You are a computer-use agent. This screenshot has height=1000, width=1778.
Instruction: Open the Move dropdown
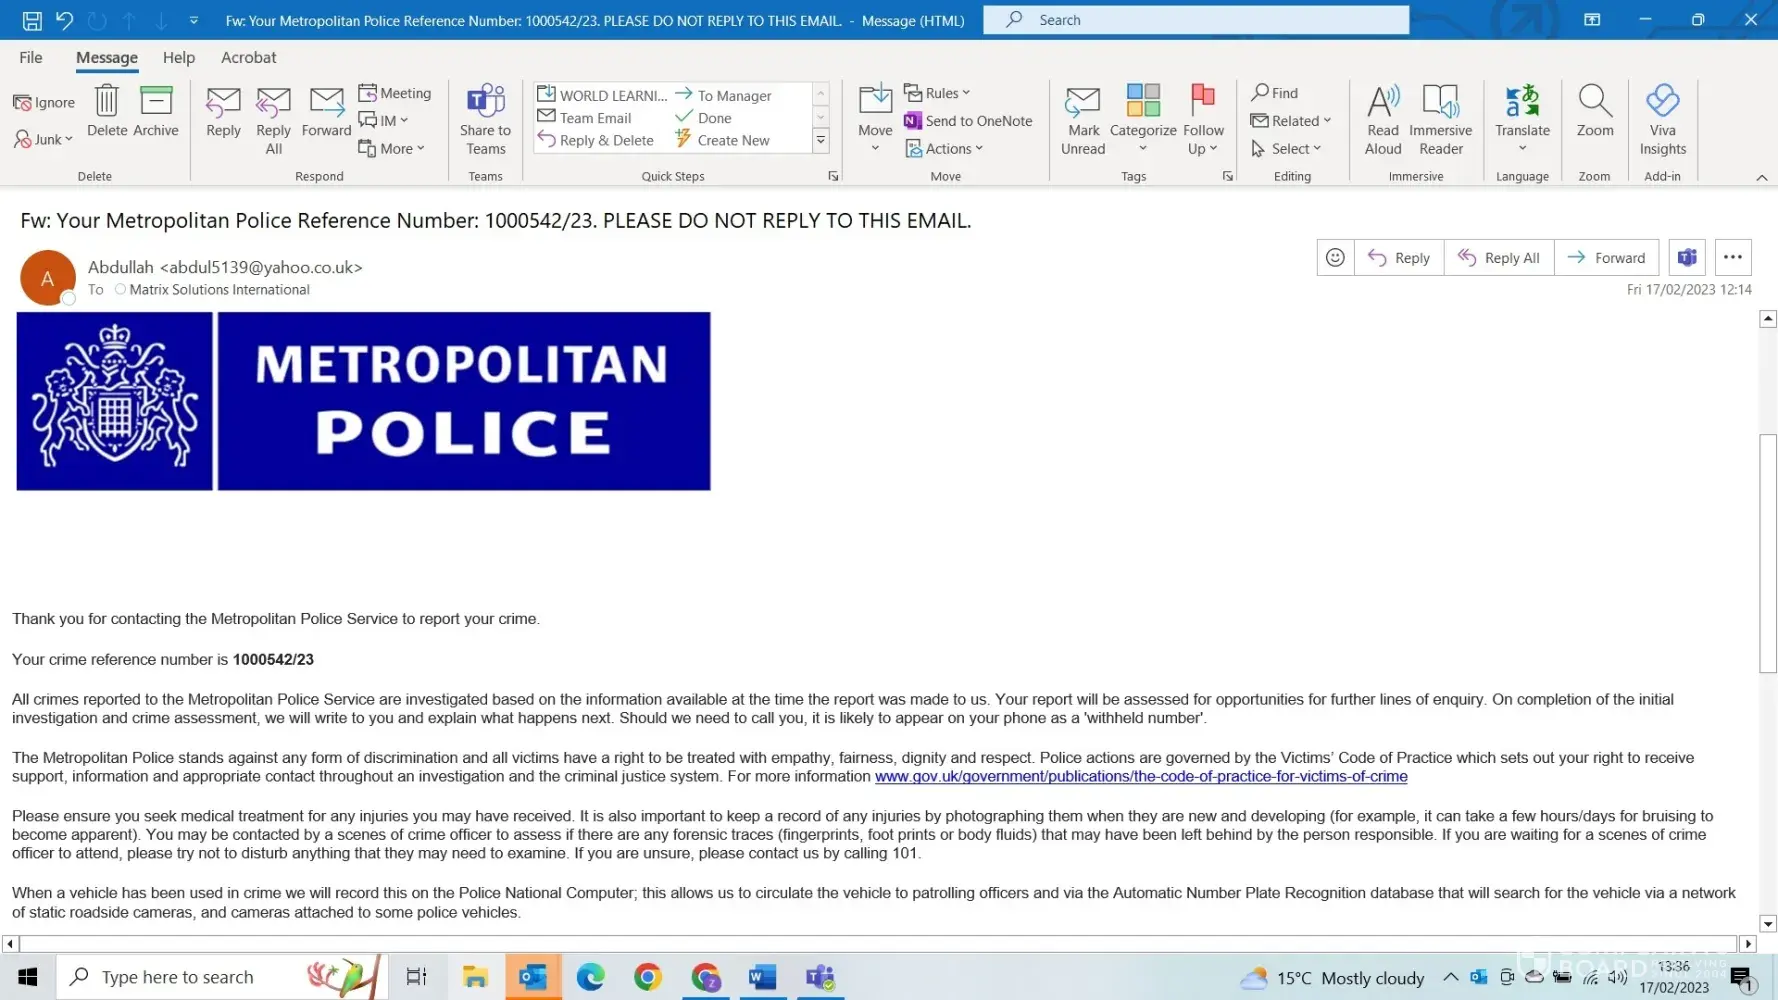(x=875, y=120)
